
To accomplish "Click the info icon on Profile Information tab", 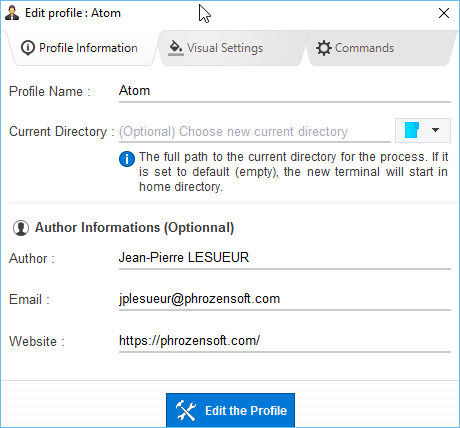I will coord(28,48).
